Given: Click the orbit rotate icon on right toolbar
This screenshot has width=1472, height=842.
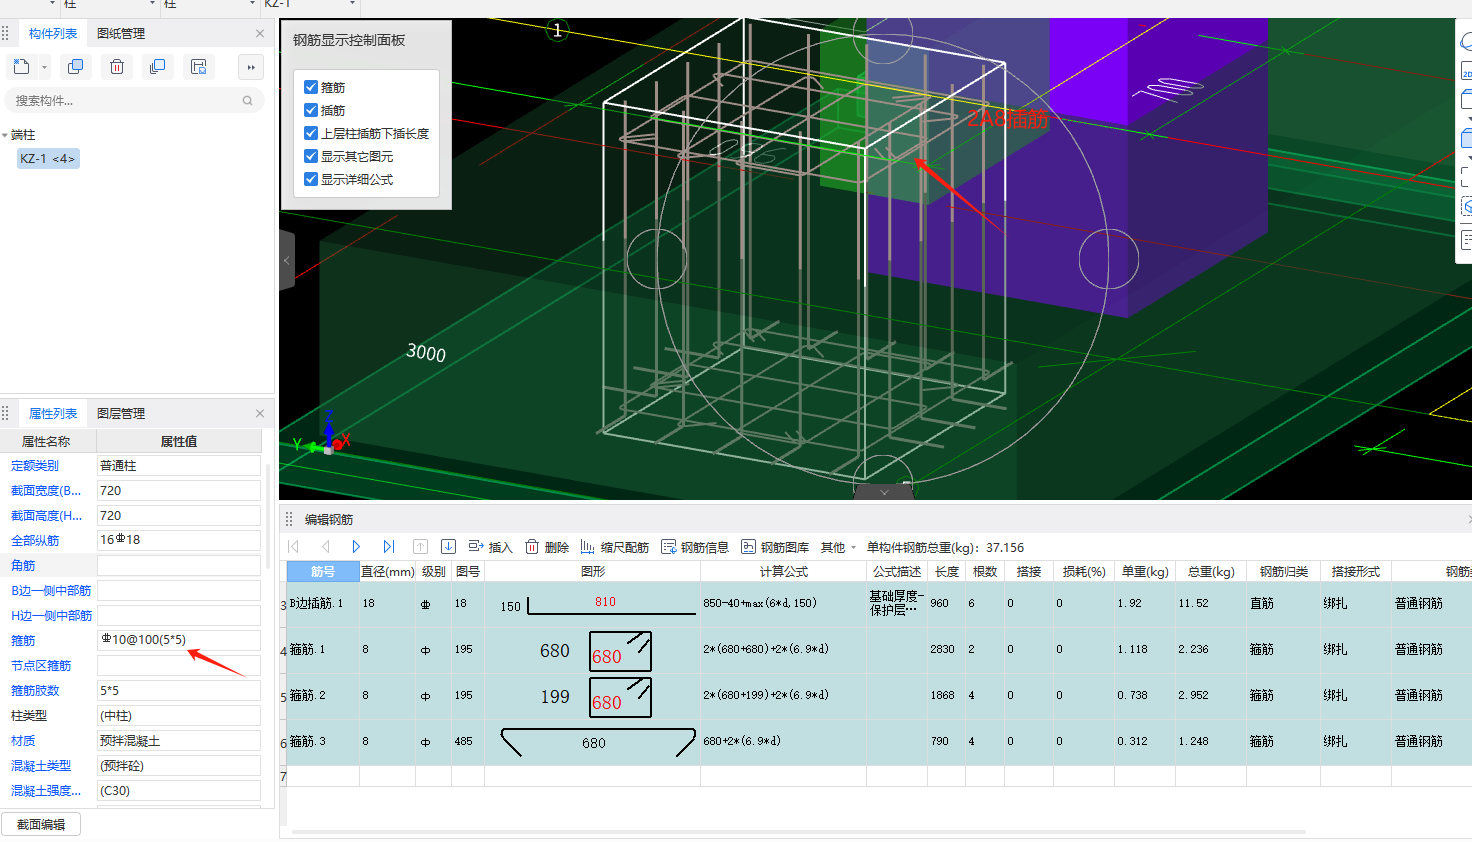Looking at the screenshot, I should 1466,41.
